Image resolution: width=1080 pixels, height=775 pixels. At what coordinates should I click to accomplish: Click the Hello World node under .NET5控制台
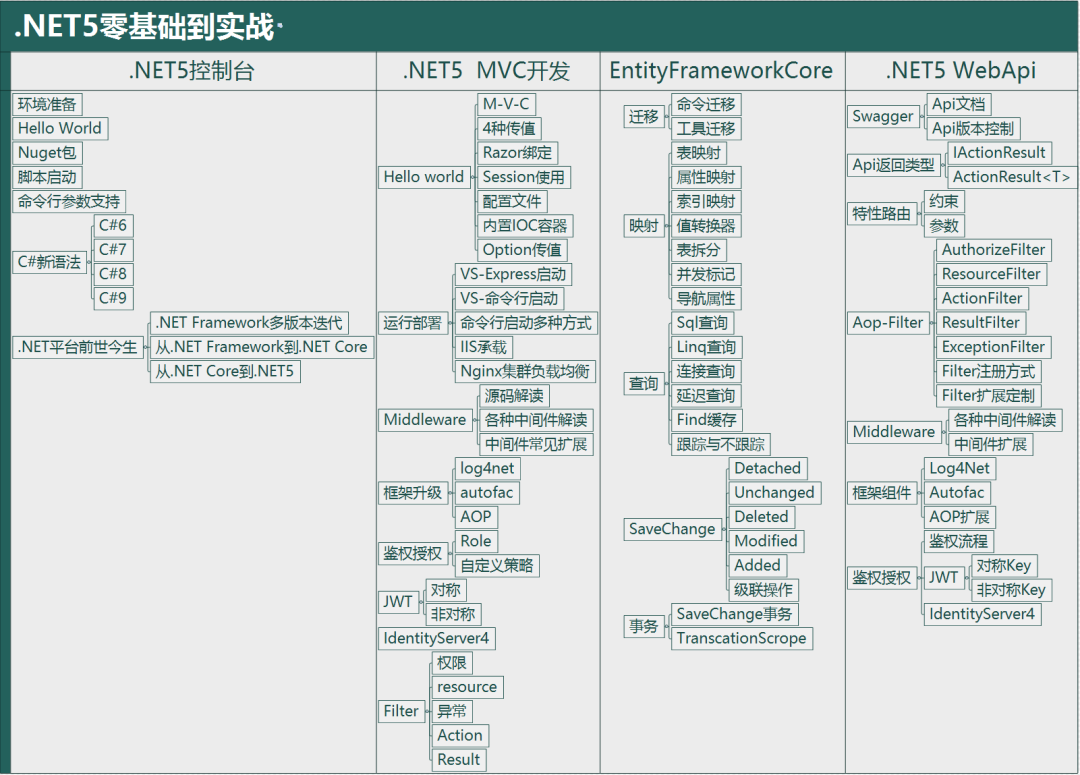[60, 129]
